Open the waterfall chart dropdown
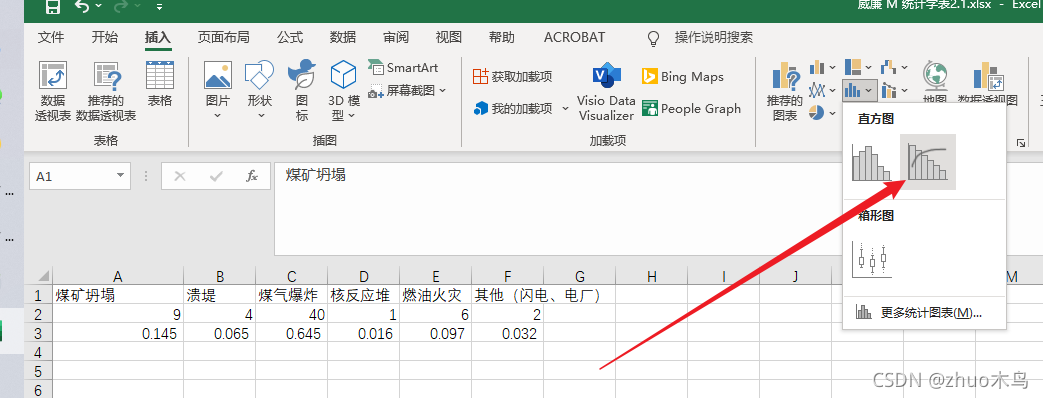Screen dimensions: 1043x398 coord(895,67)
